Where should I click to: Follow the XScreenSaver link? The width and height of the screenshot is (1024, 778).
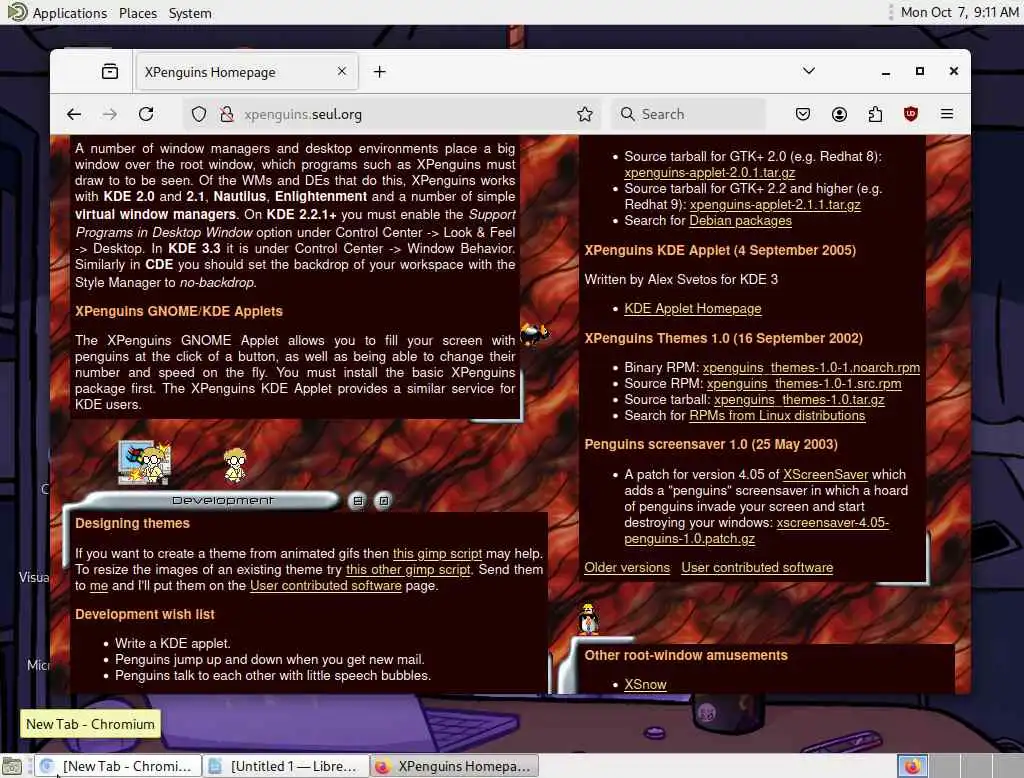pyautogui.click(x=825, y=475)
